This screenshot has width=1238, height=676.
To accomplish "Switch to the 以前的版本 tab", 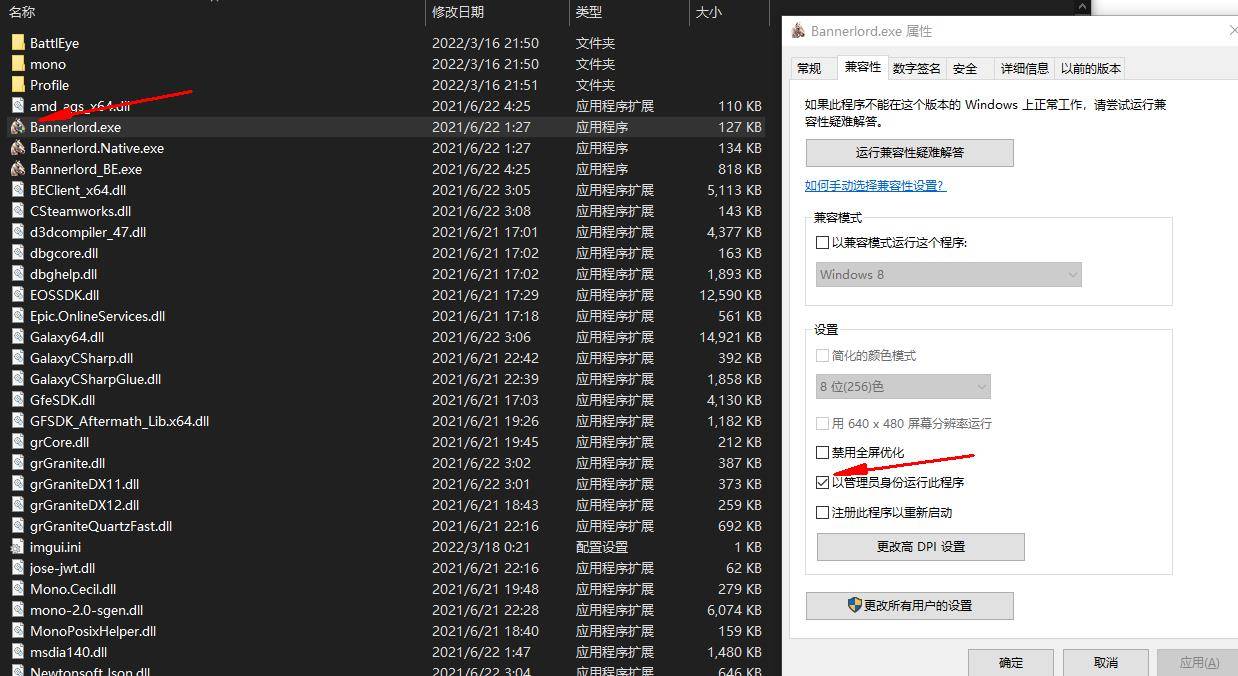I will point(1091,69).
